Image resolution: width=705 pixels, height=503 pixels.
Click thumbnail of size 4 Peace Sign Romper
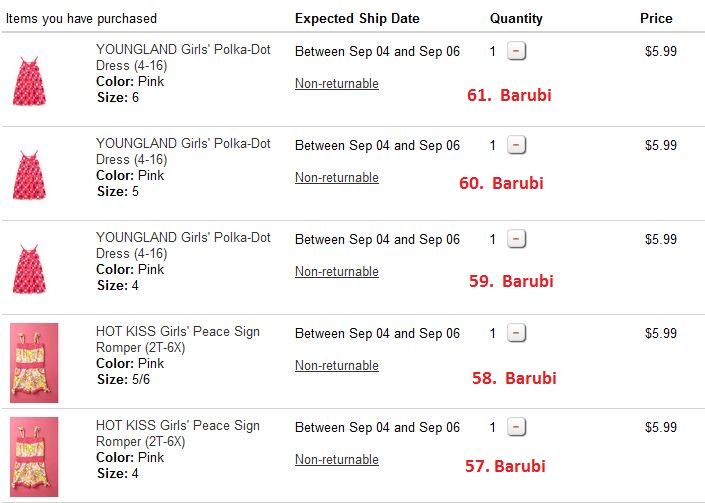(x=34, y=456)
